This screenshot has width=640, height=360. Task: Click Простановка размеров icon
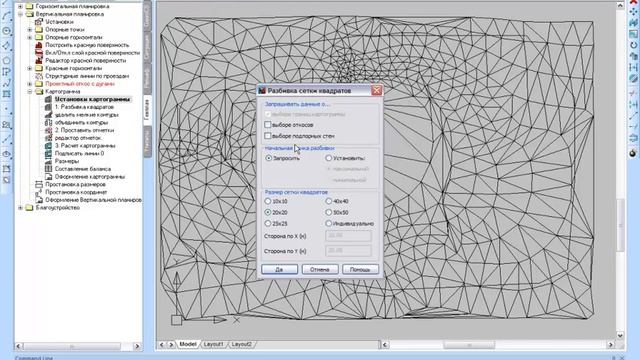39,184
